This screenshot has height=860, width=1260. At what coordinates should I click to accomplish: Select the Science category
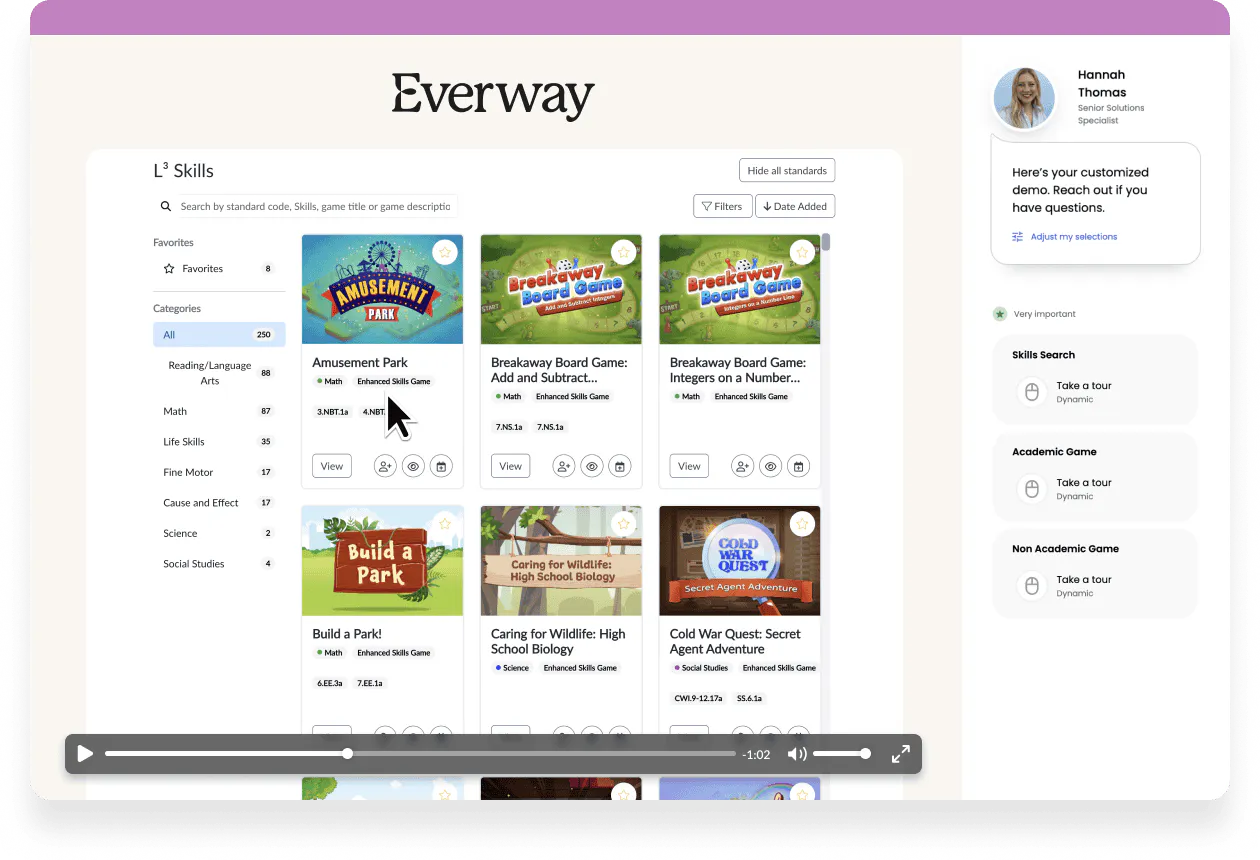(219, 533)
